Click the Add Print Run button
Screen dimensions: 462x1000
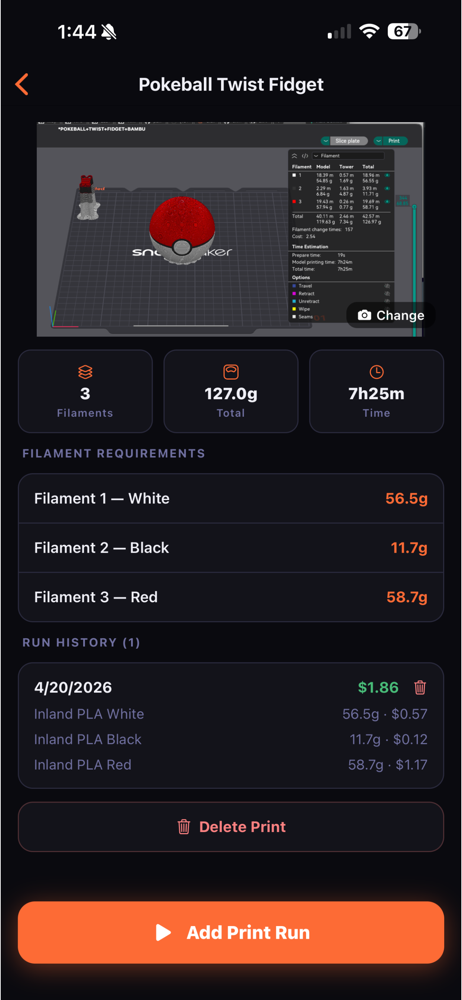(231, 932)
